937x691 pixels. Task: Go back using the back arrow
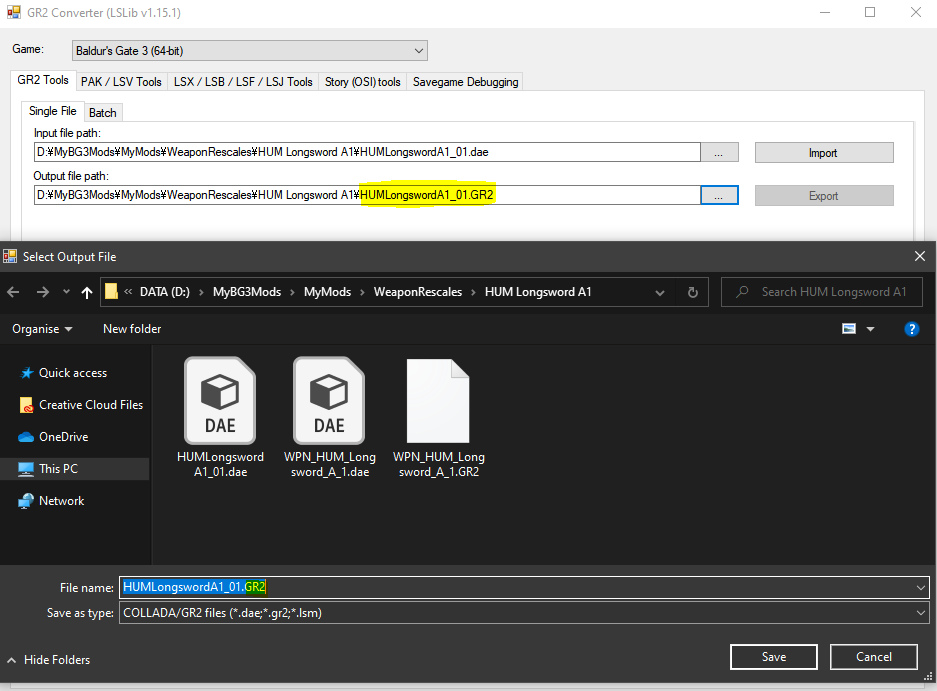pyautogui.click(x=13, y=292)
